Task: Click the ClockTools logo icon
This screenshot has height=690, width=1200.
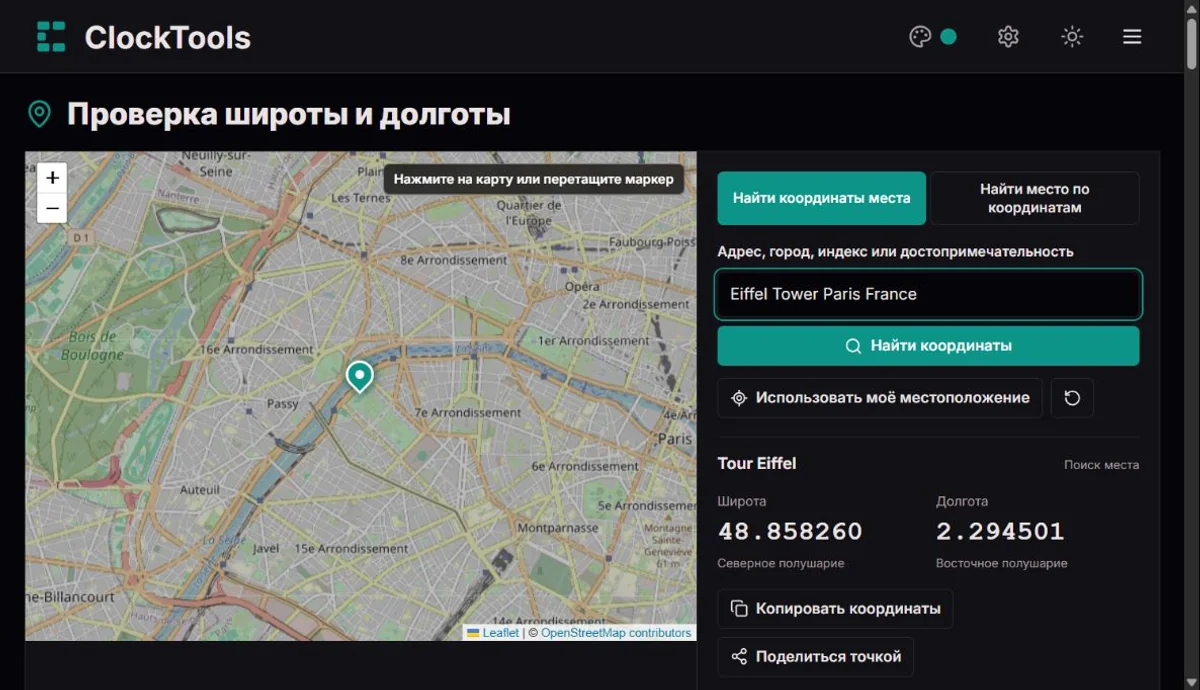Action: [x=51, y=36]
